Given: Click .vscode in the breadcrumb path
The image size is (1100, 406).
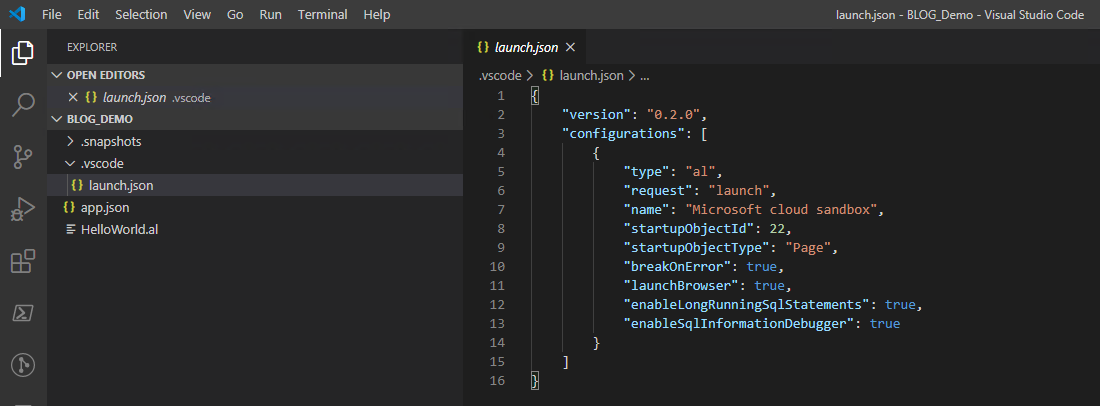Looking at the screenshot, I should (499, 75).
